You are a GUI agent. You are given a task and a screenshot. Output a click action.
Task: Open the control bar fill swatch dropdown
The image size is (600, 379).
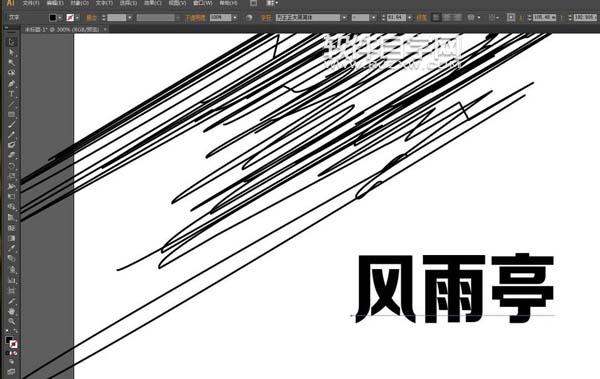click(60, 18)
